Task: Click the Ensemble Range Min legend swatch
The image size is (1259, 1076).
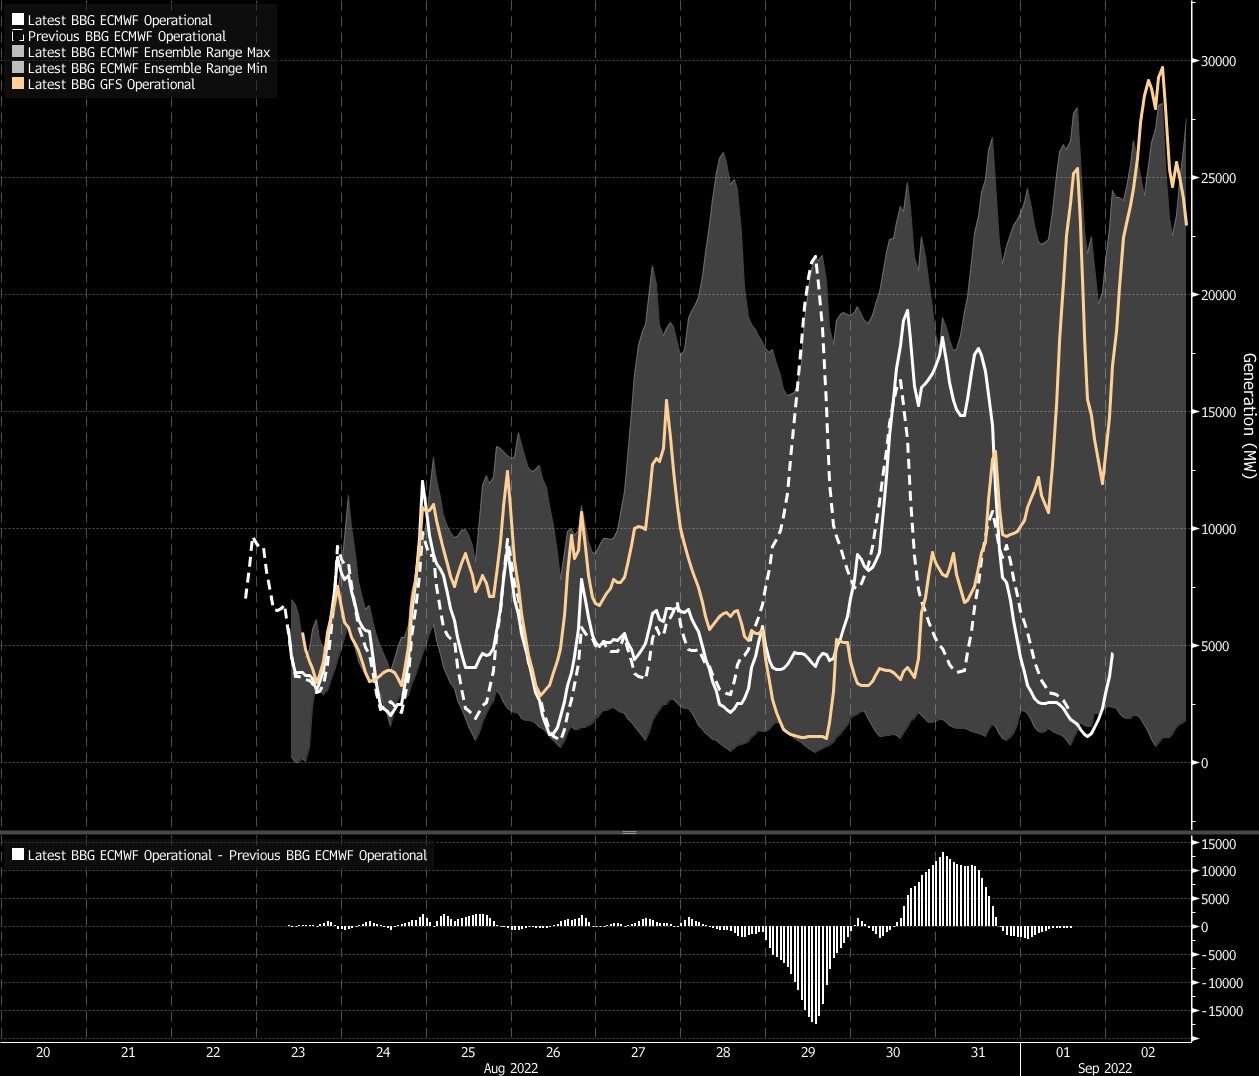Action: tap(18, 68)
